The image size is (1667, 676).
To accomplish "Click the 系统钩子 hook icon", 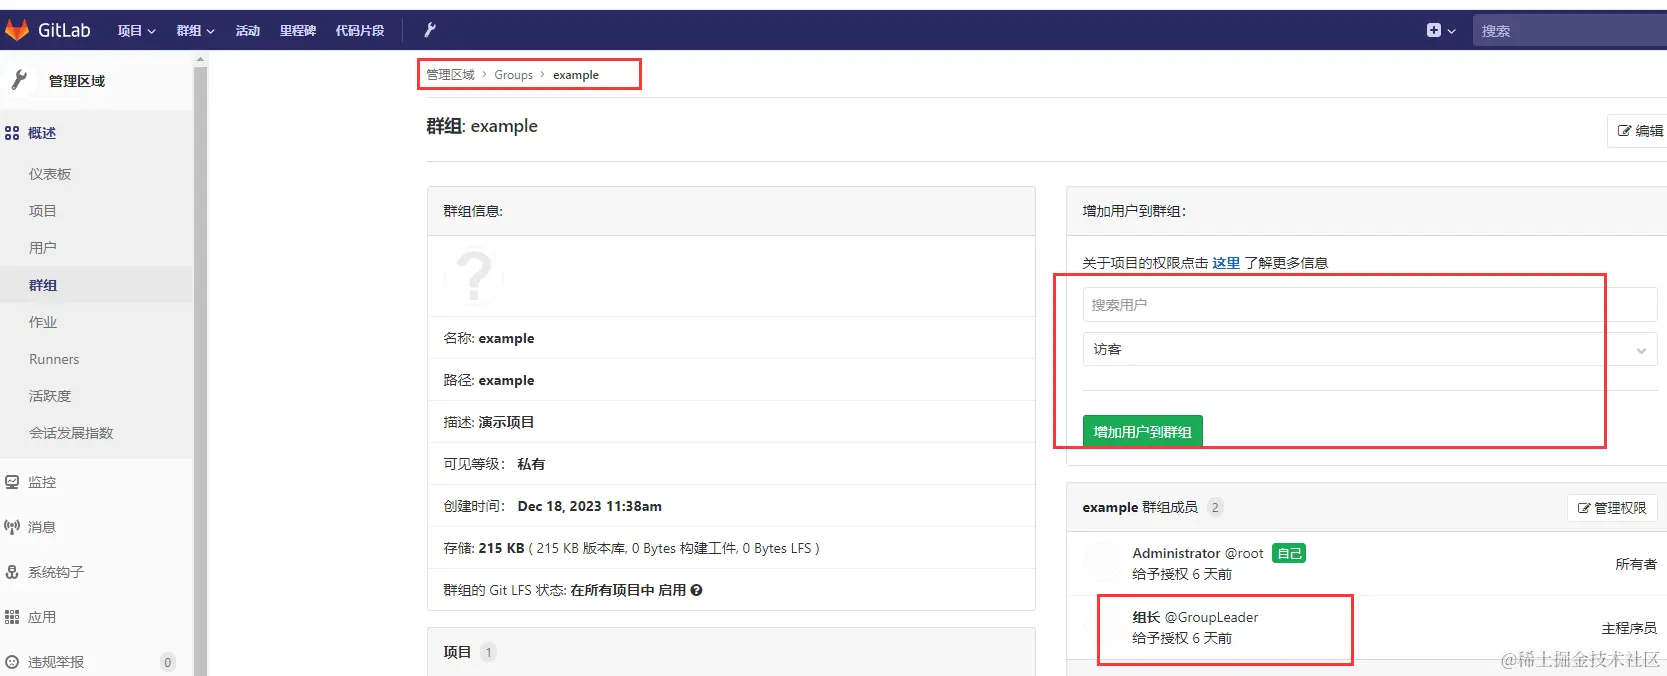I will pos(12,572).
